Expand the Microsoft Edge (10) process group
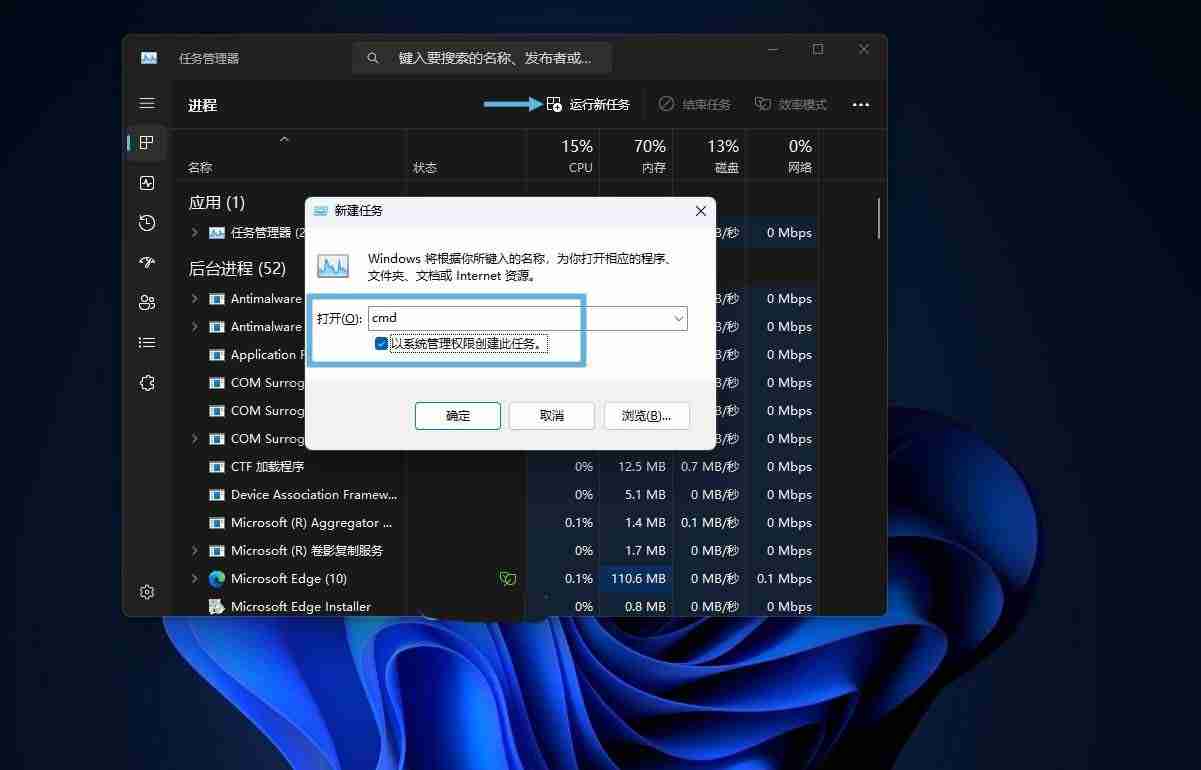The width and height of the screenshot is (1201, 770). (193, 578)
